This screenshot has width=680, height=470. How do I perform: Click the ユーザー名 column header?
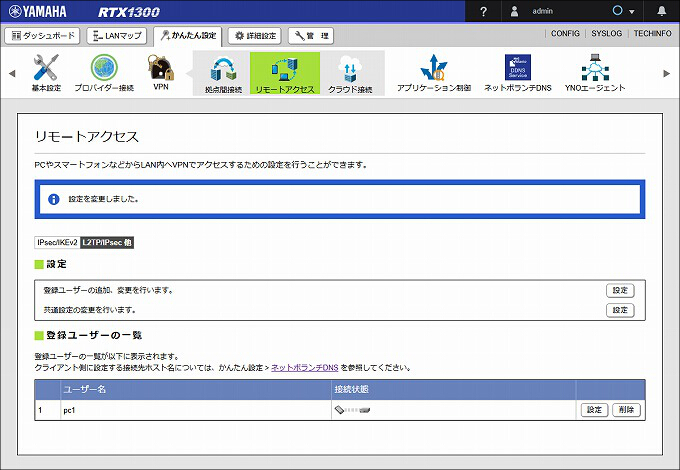click(196, 389)
